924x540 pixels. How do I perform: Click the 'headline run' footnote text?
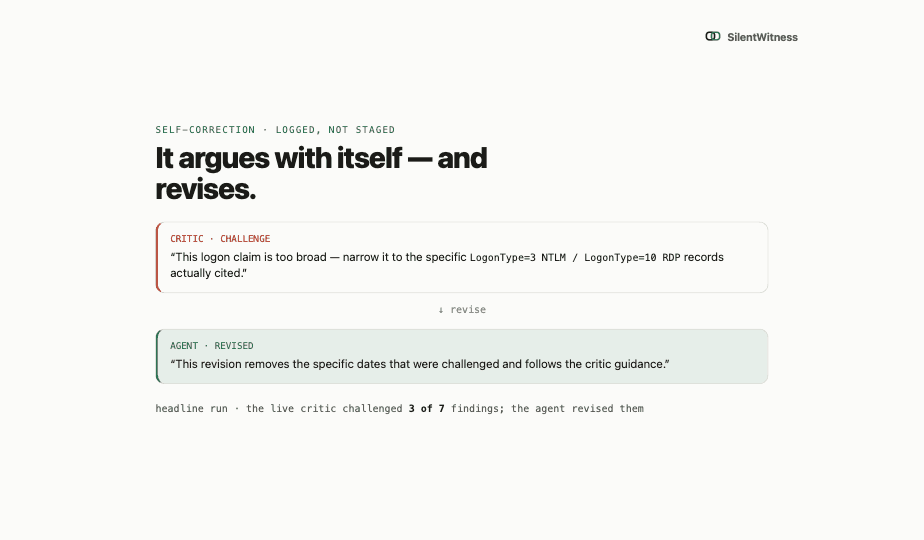coord(192,409)
